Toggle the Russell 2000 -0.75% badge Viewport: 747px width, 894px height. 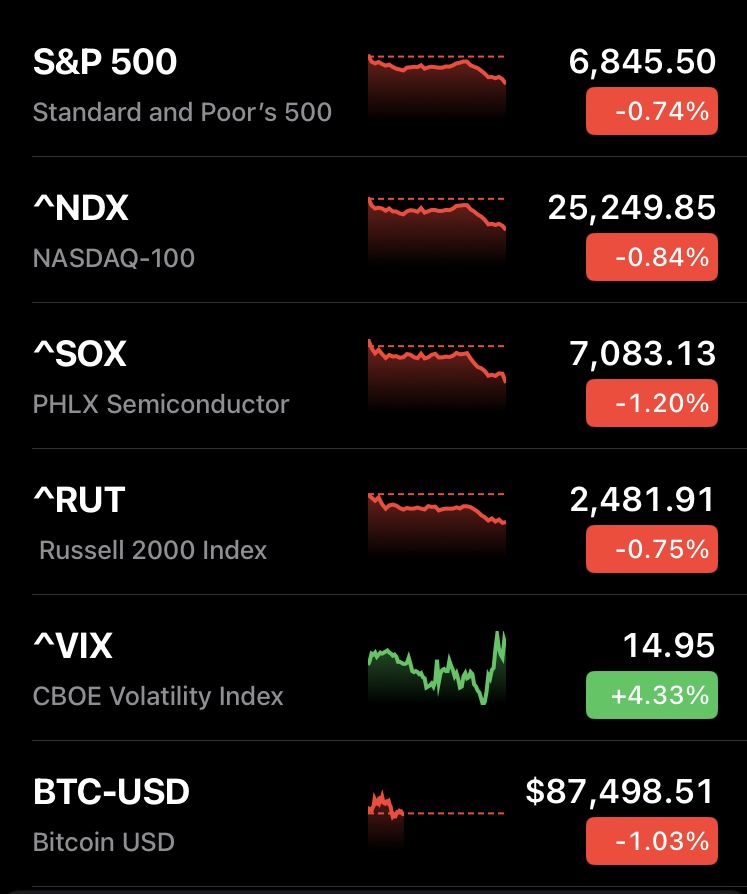click(651, 549)
